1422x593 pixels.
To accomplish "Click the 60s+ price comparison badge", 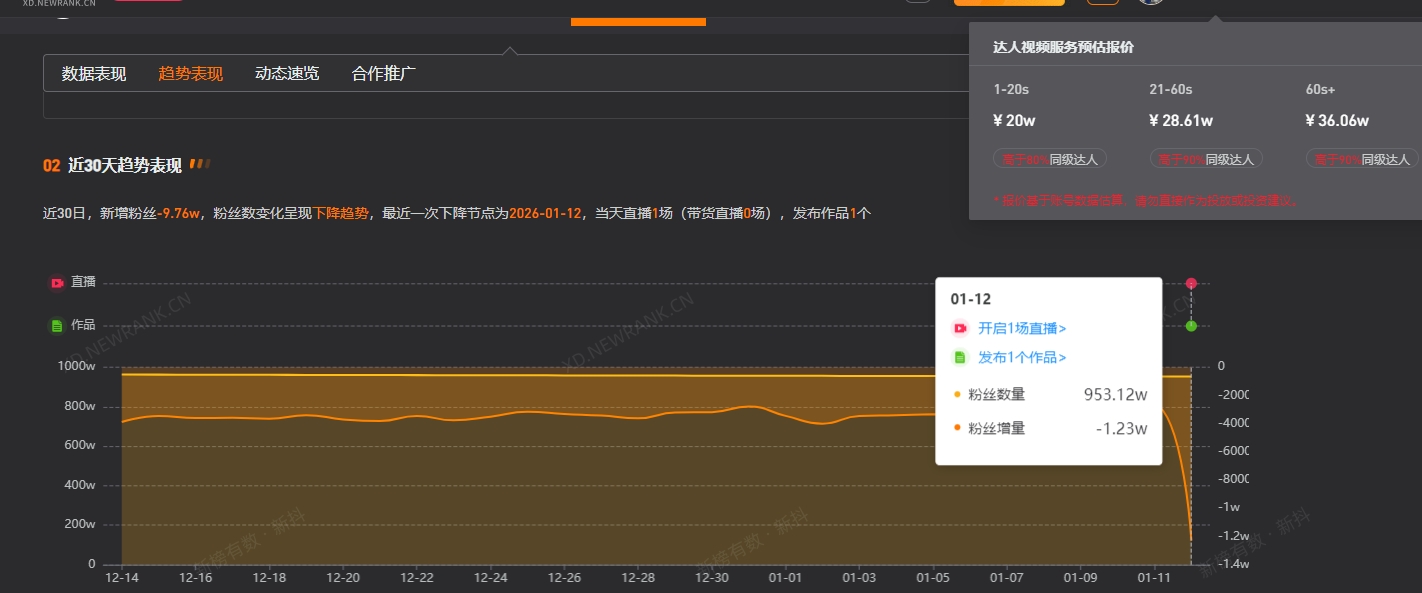I will [x=1362, y=159].
